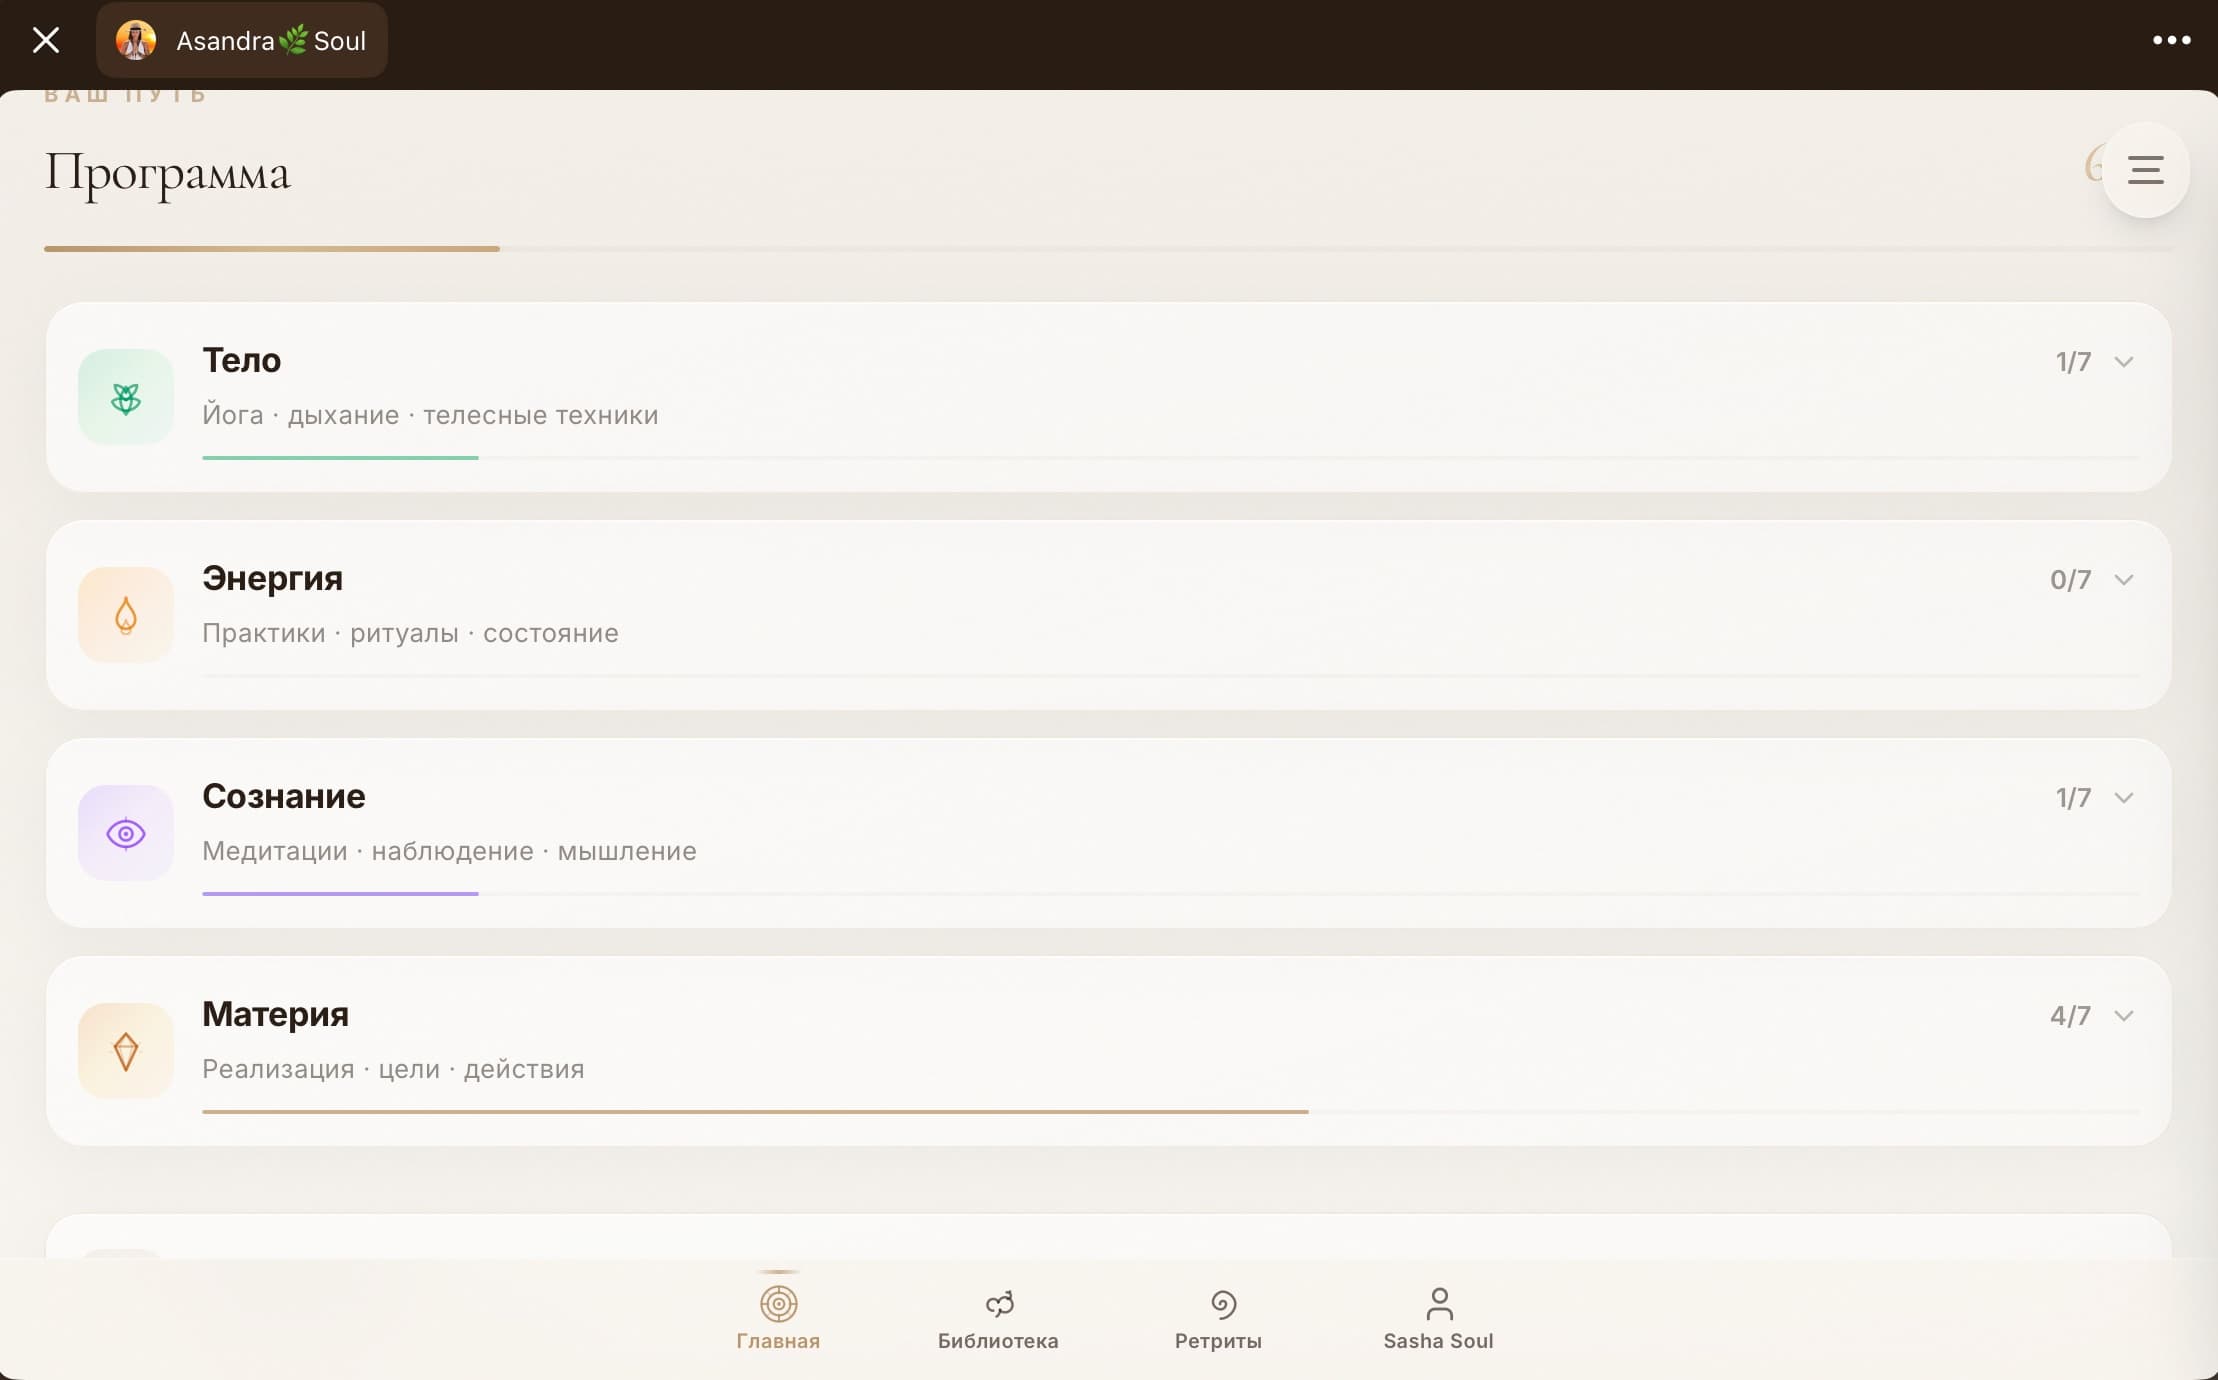2218x1380 pixels.
Task: Switch to the Ретриты tab
Action: click(x=1218, y=1319)
